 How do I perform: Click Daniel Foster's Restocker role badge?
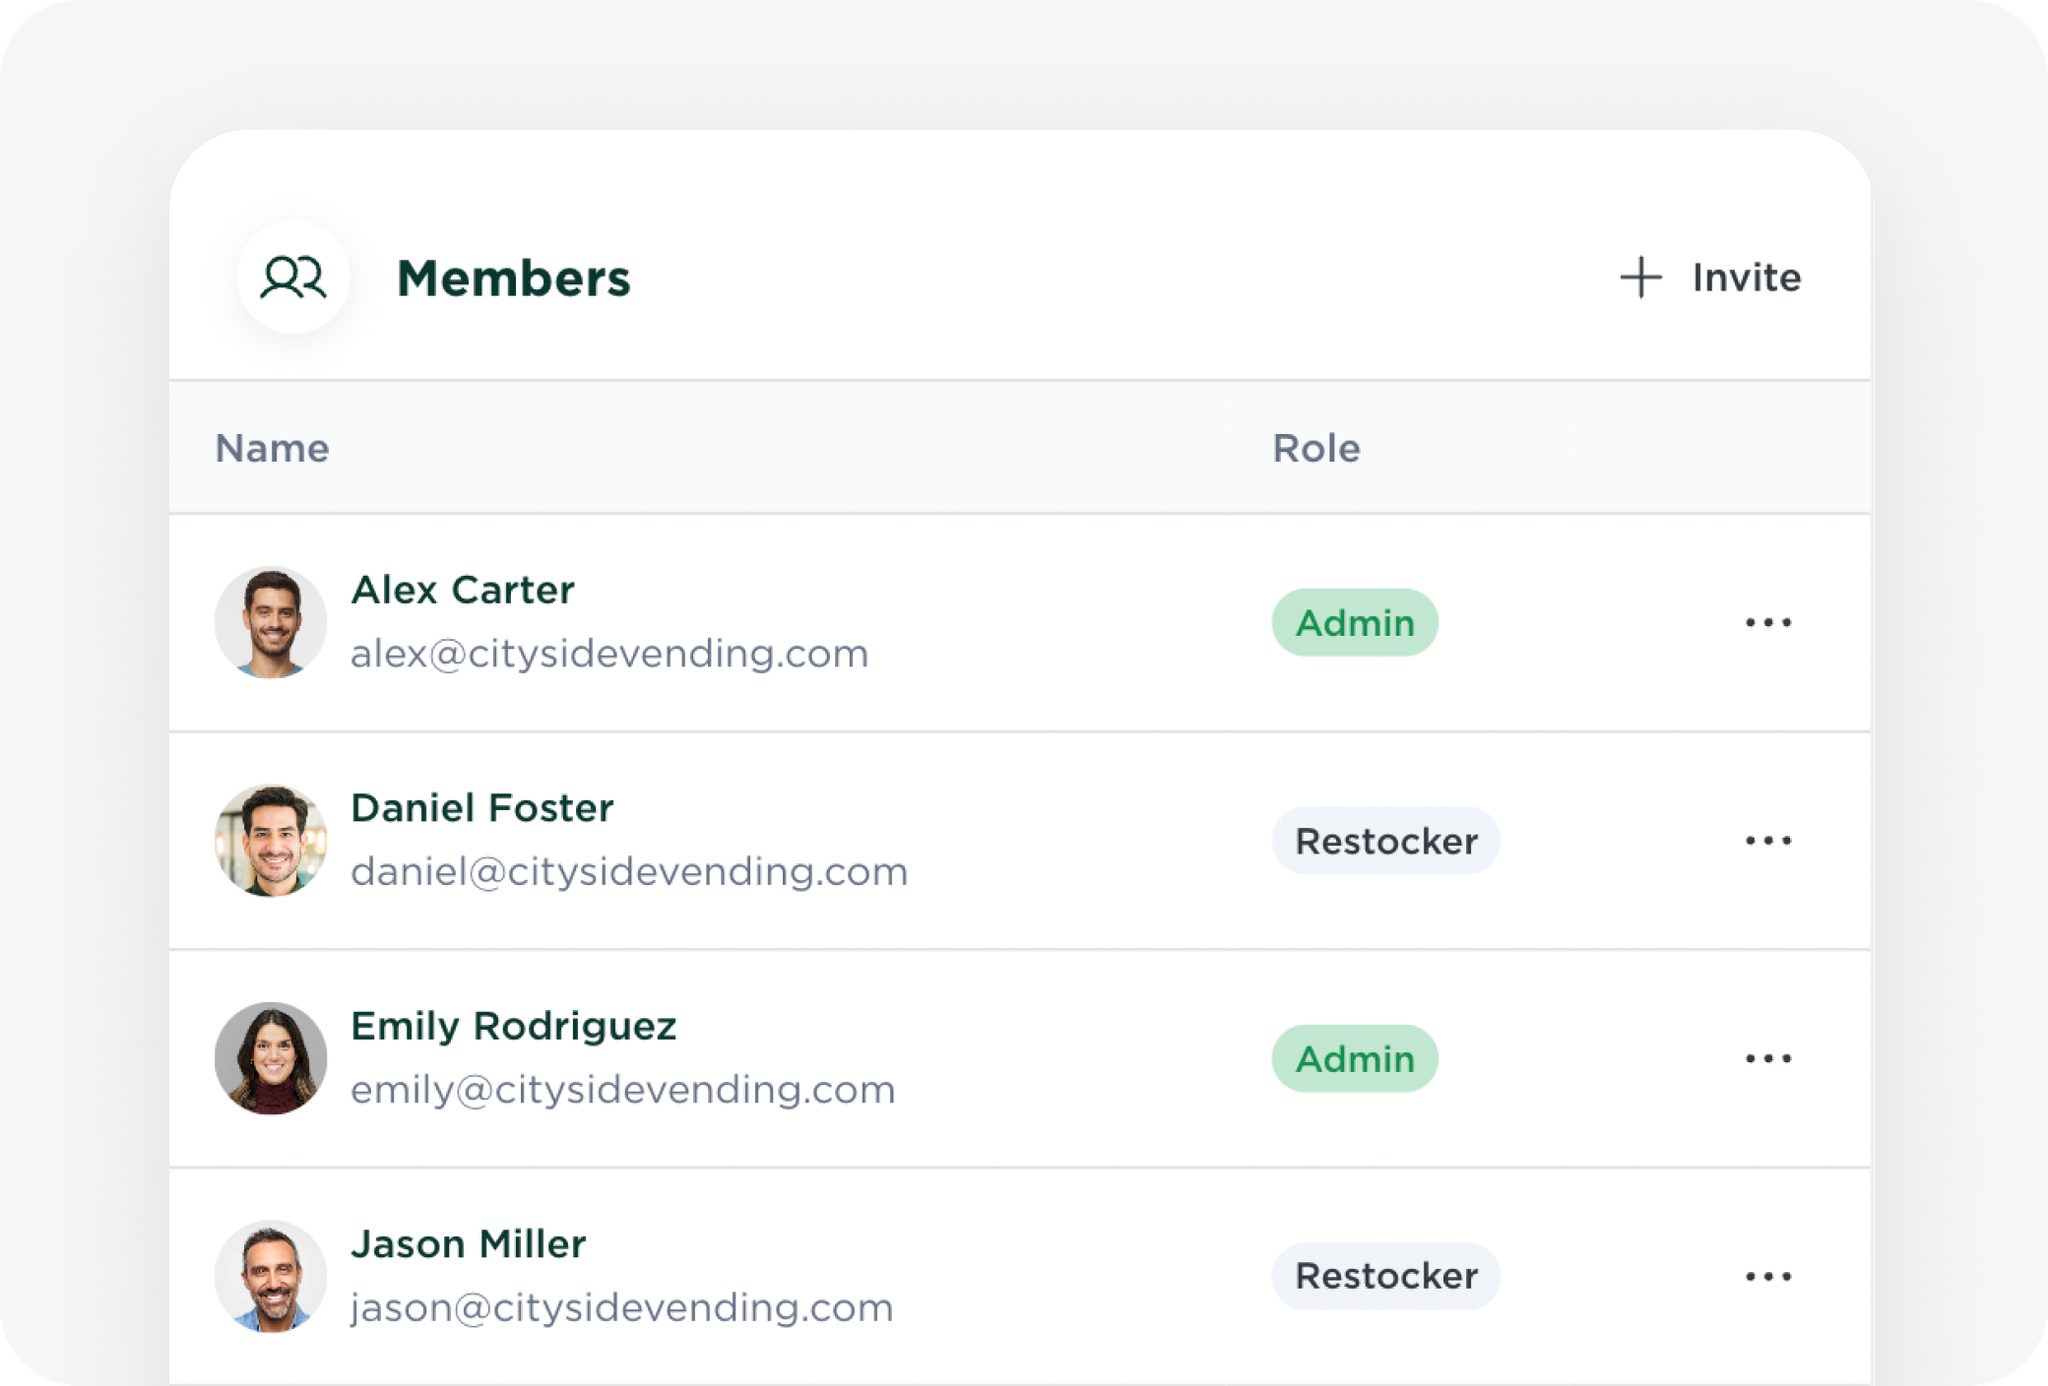(1385, 840)
